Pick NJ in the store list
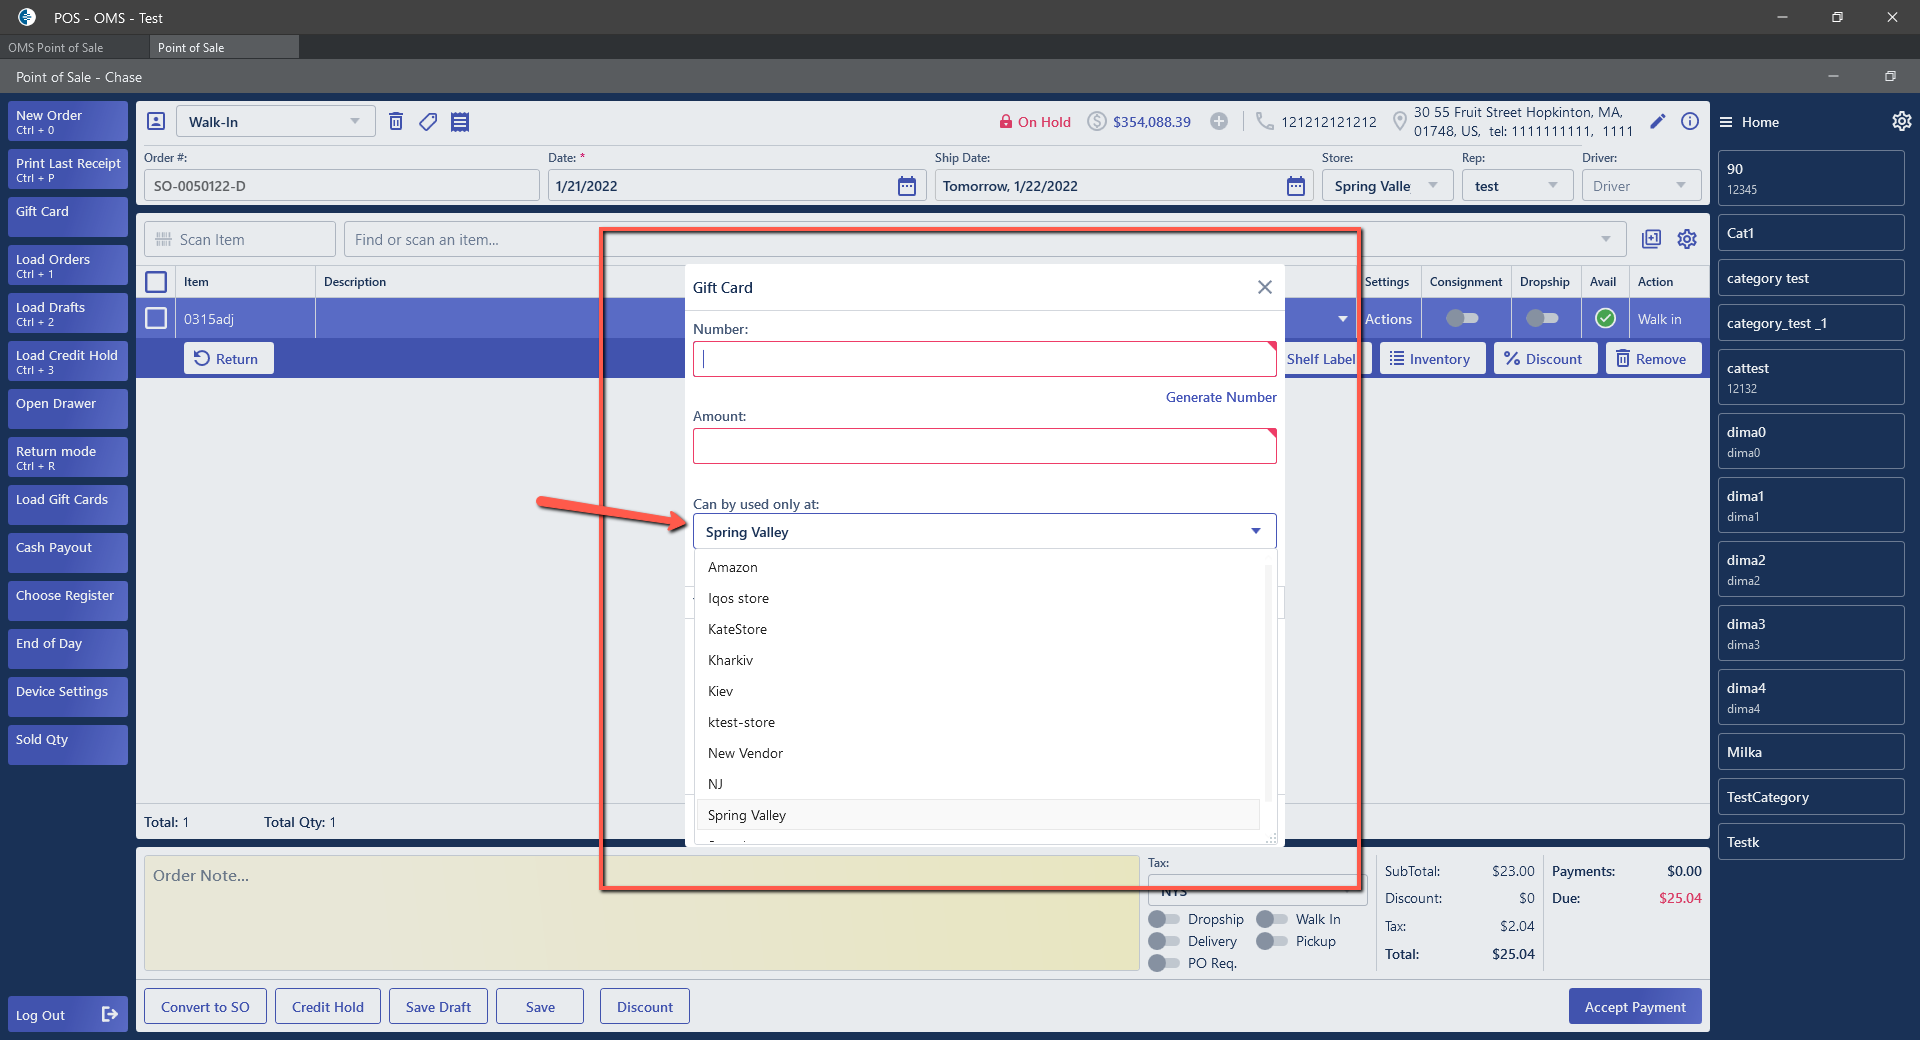This screenshot has width=1920, height=1040. pos(978,784)
